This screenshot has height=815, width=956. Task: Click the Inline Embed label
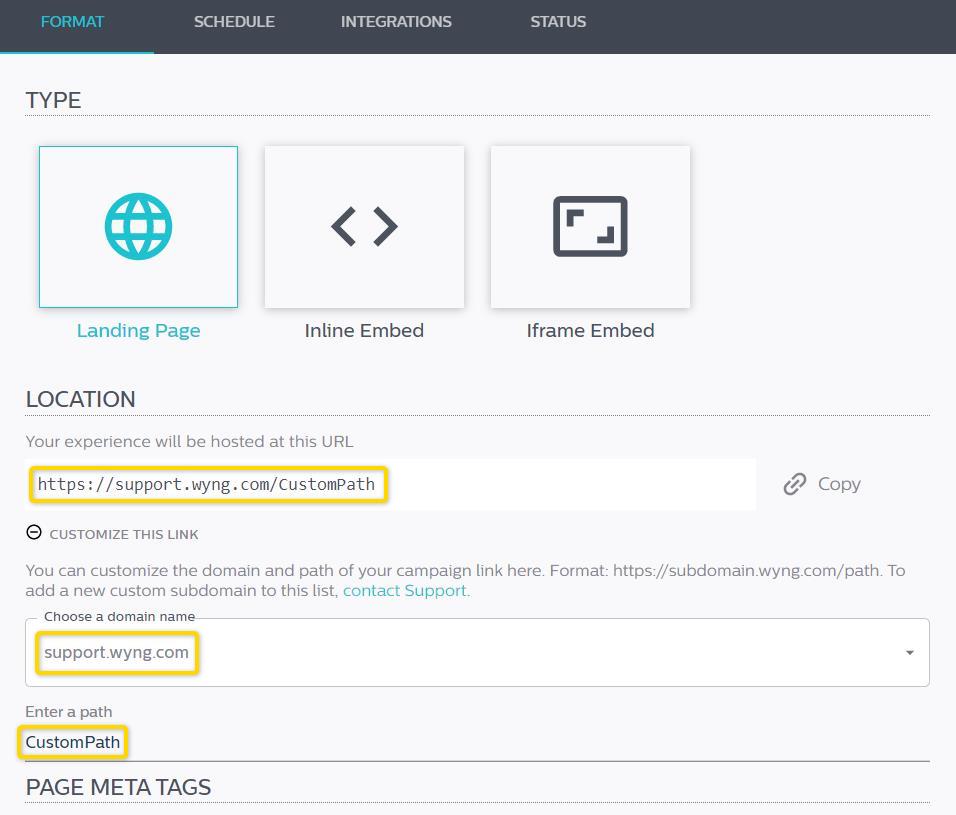click(364, 330)
